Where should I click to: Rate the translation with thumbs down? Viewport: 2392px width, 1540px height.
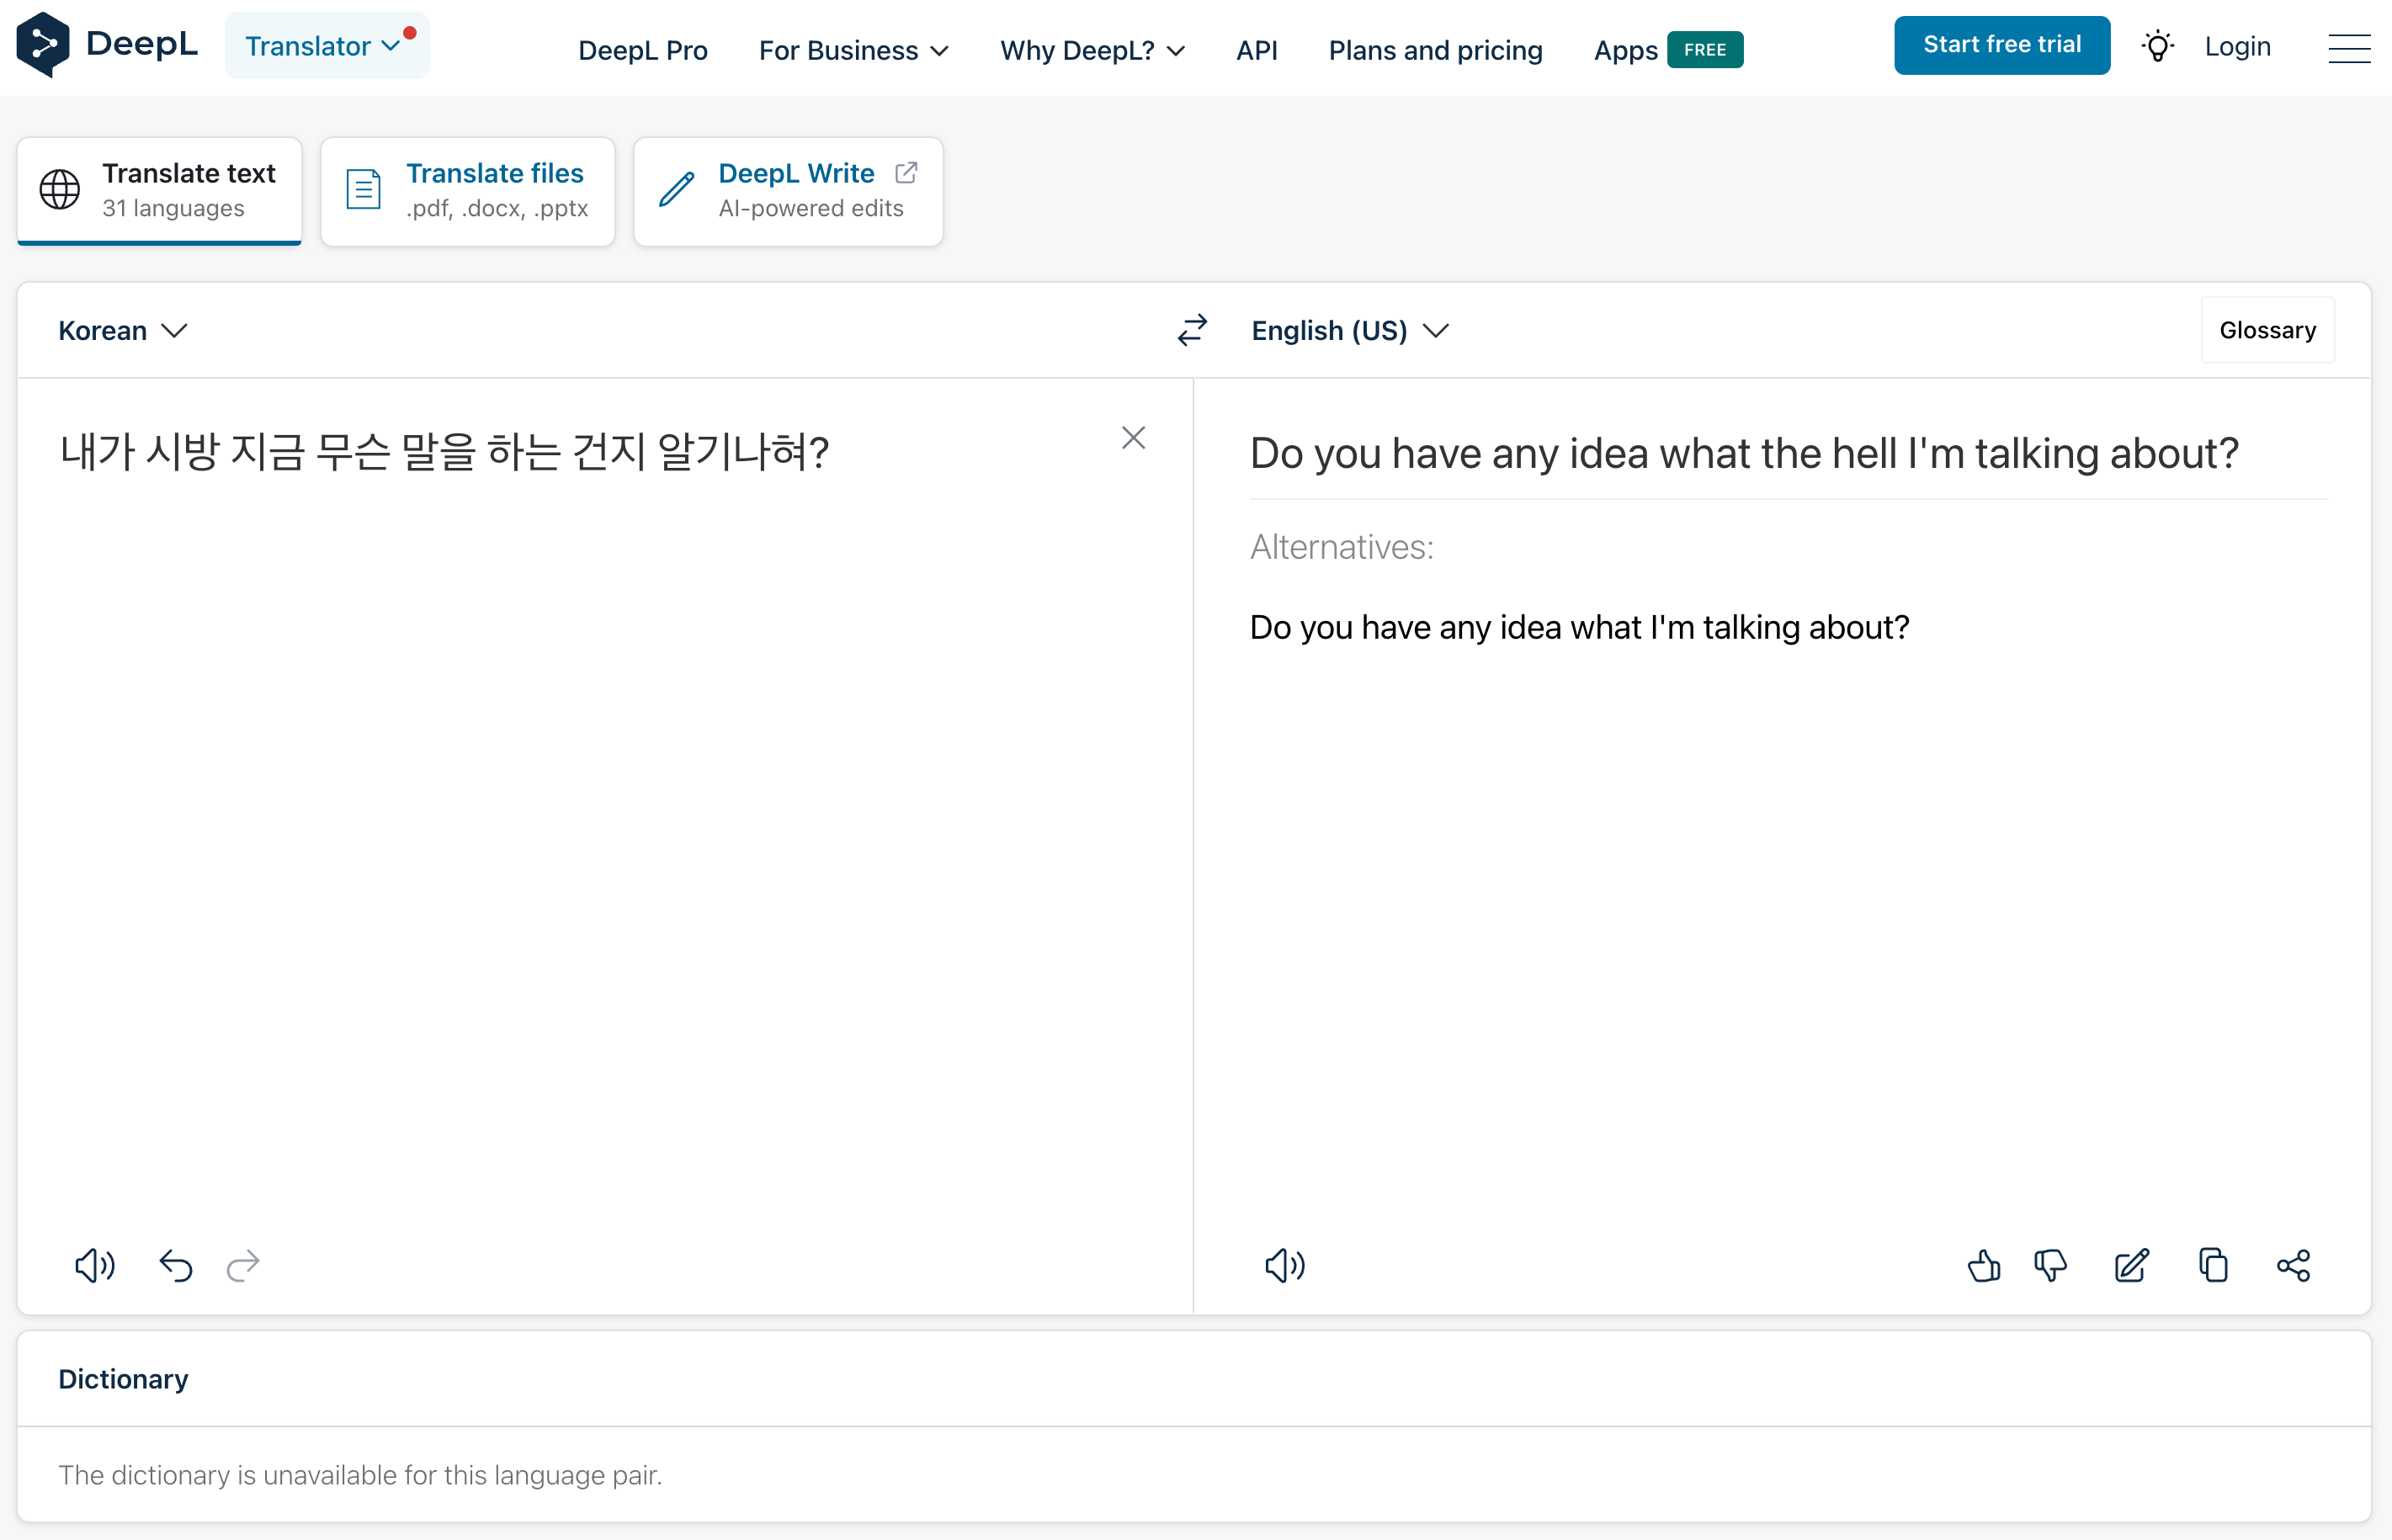2050,1266
